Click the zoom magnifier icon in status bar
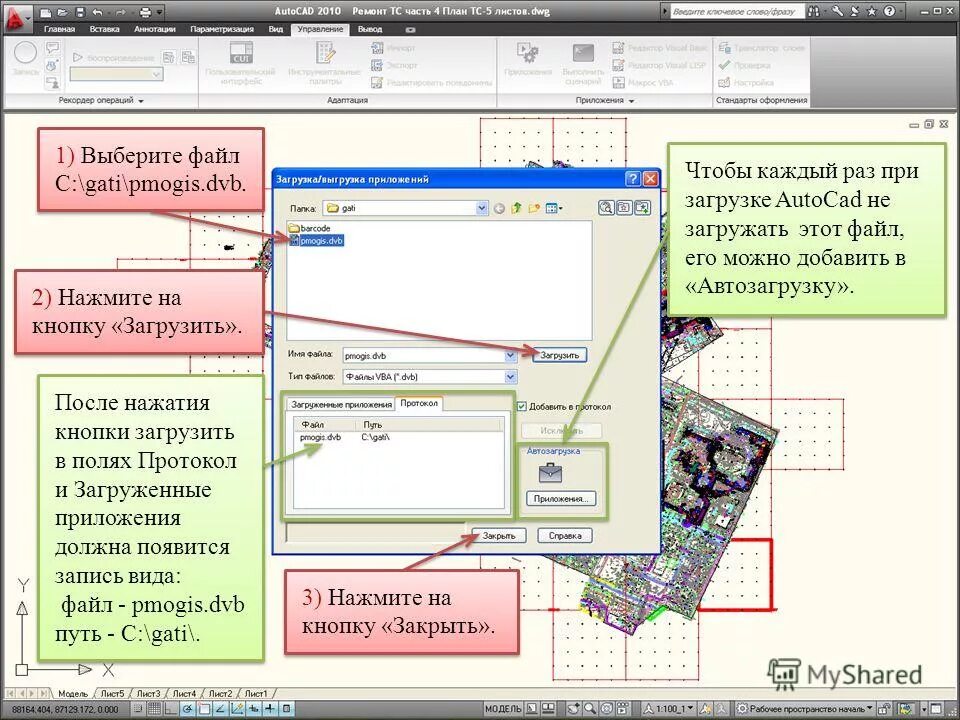Viewport: 960px width, 720px height. coord(590,708)
